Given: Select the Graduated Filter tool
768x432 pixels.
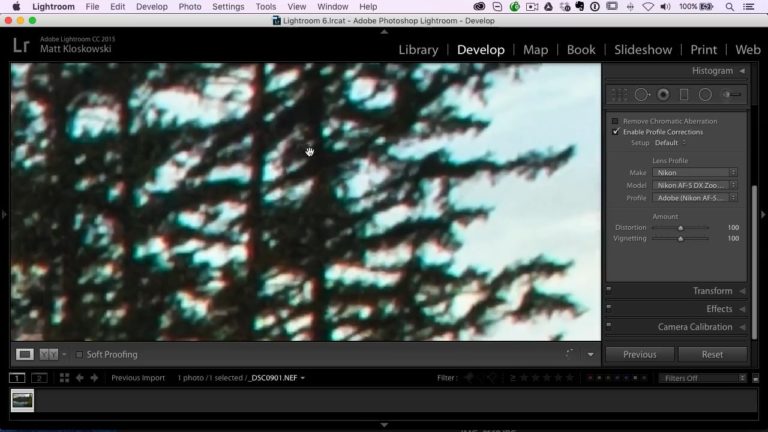Looking at the screenshot, I should [x=684, y=95].
